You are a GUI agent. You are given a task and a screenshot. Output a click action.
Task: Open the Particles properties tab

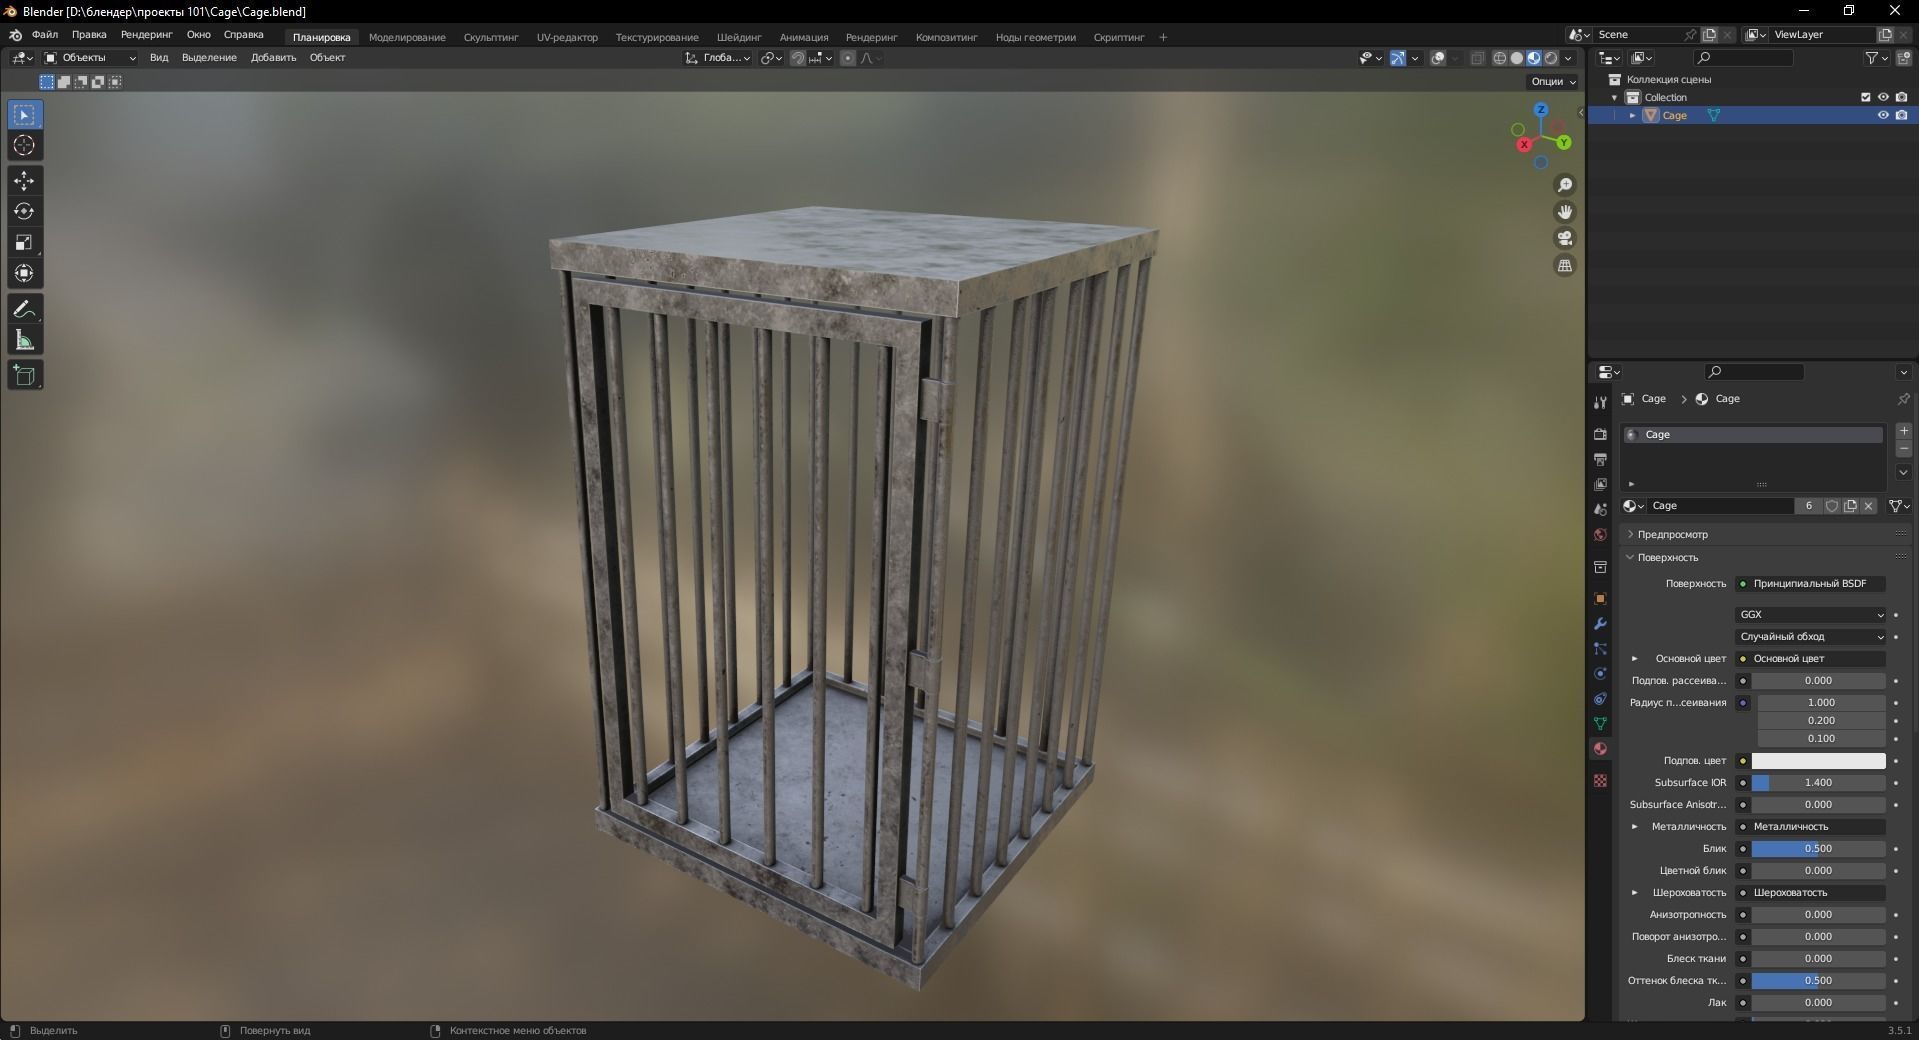click(1600, 648)
